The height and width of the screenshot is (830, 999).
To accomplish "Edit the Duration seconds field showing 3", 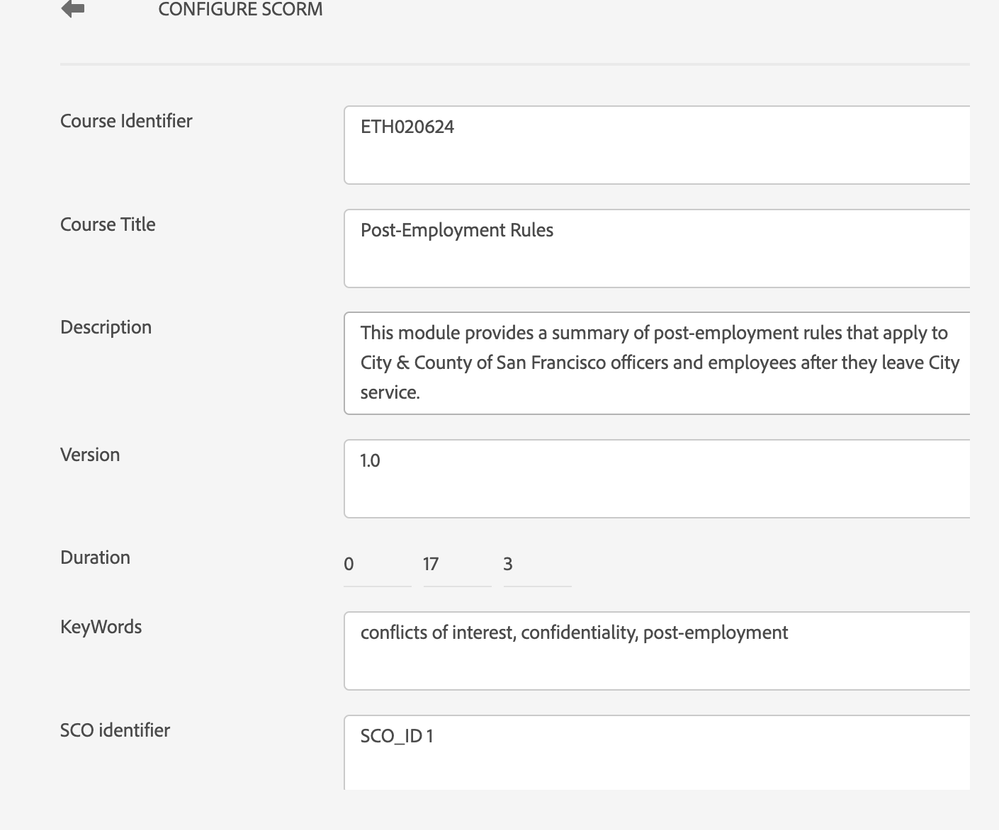I will point(536,565).
